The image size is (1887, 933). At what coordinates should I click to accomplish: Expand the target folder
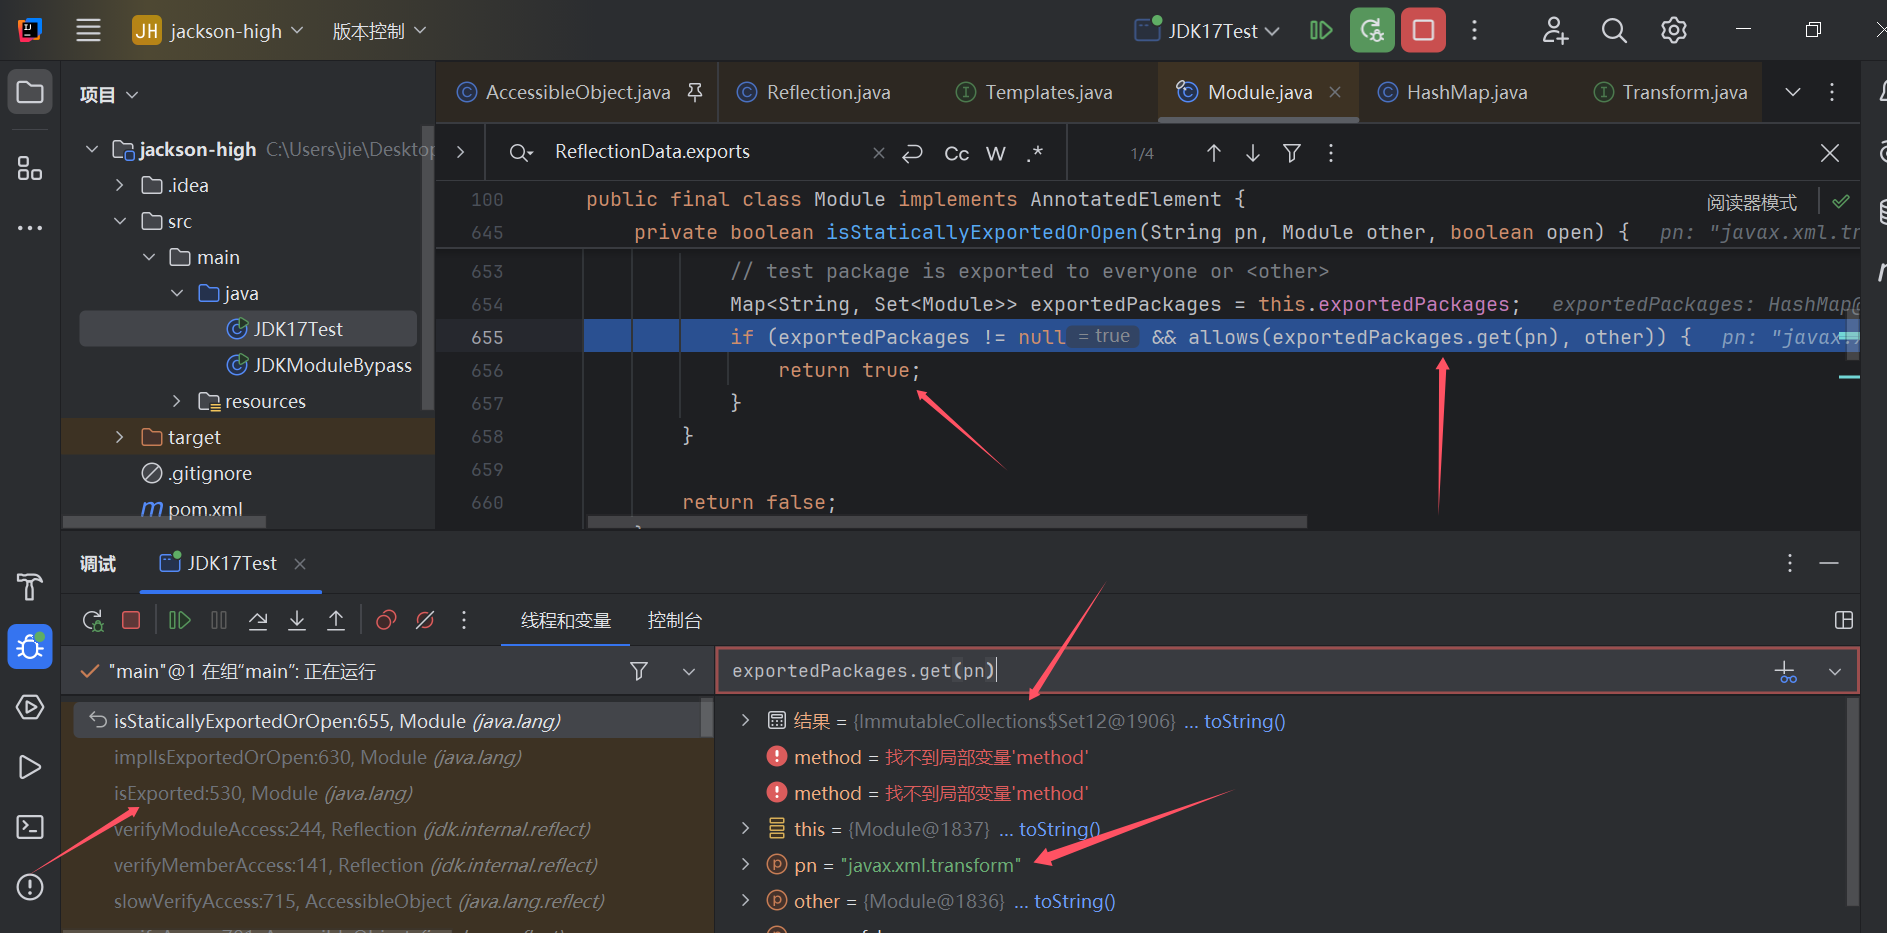coord(120,437)
